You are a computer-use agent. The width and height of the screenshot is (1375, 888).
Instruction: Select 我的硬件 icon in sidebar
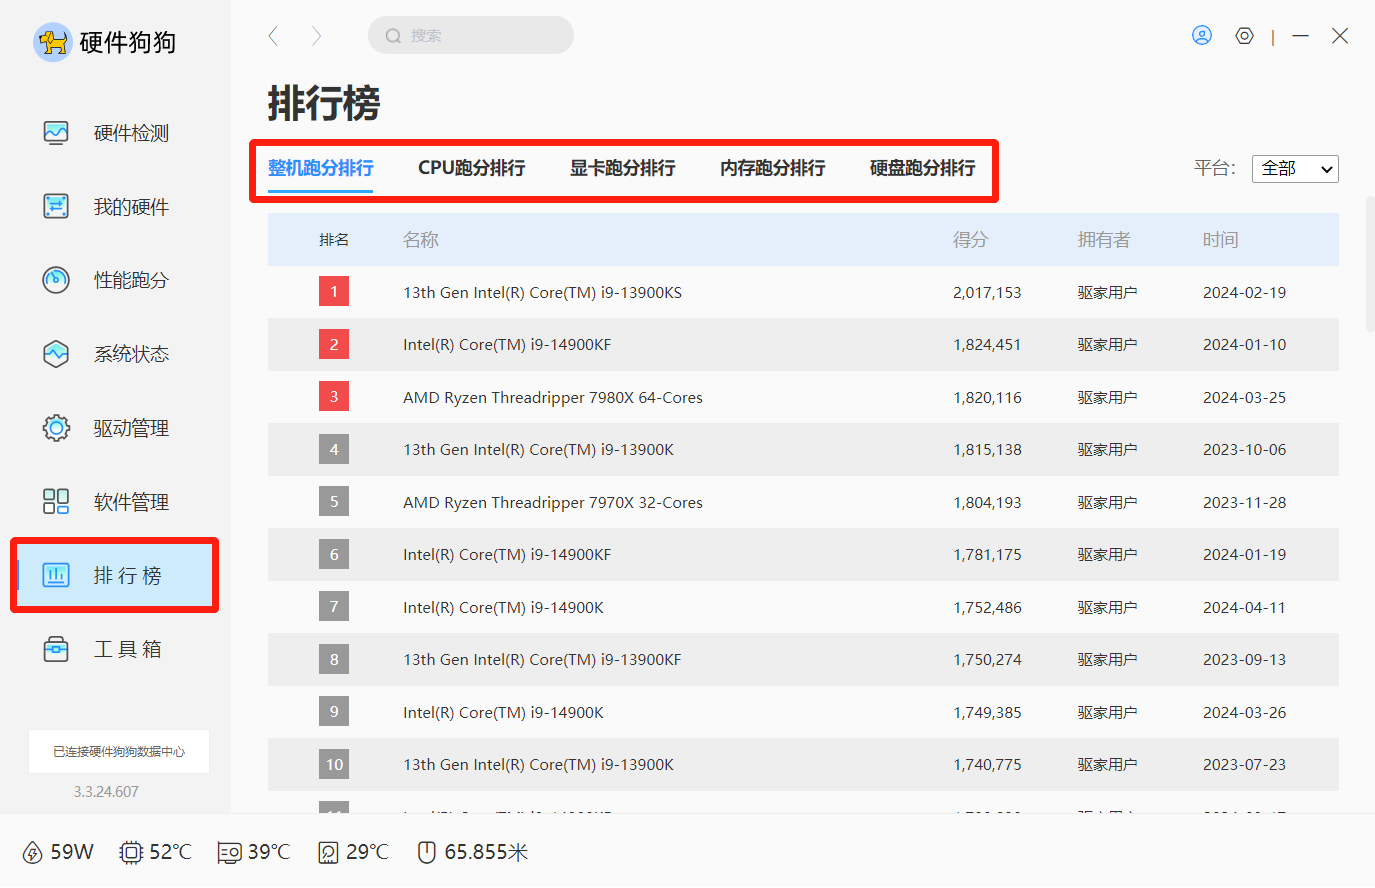[x=56, y=206]
